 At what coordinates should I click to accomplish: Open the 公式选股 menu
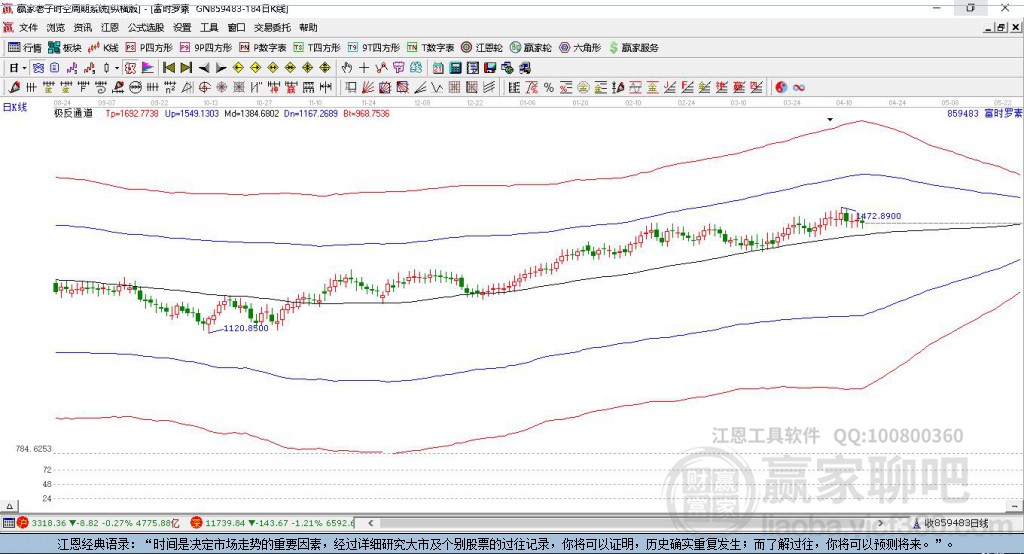(146, 27)
